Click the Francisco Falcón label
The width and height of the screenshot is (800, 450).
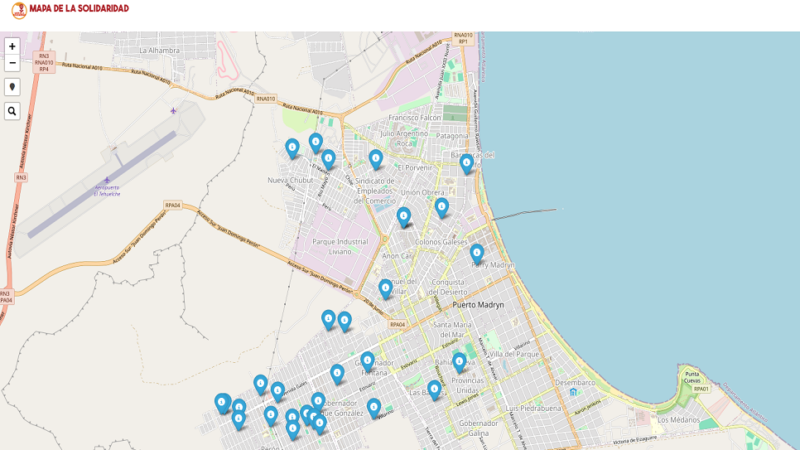pos(414,117)
